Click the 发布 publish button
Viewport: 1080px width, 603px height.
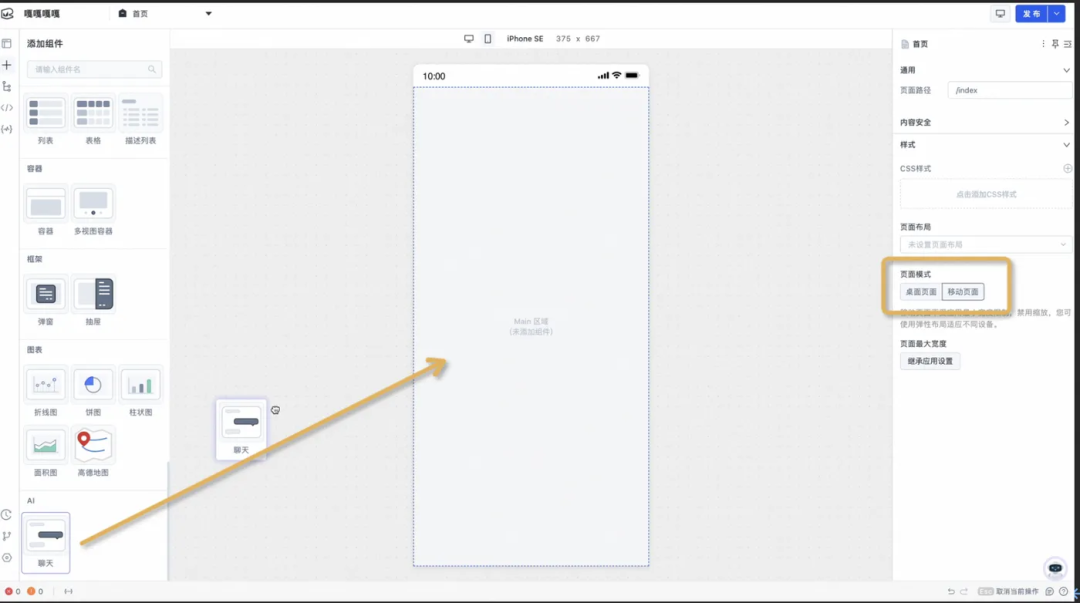tap(1031, 14)
